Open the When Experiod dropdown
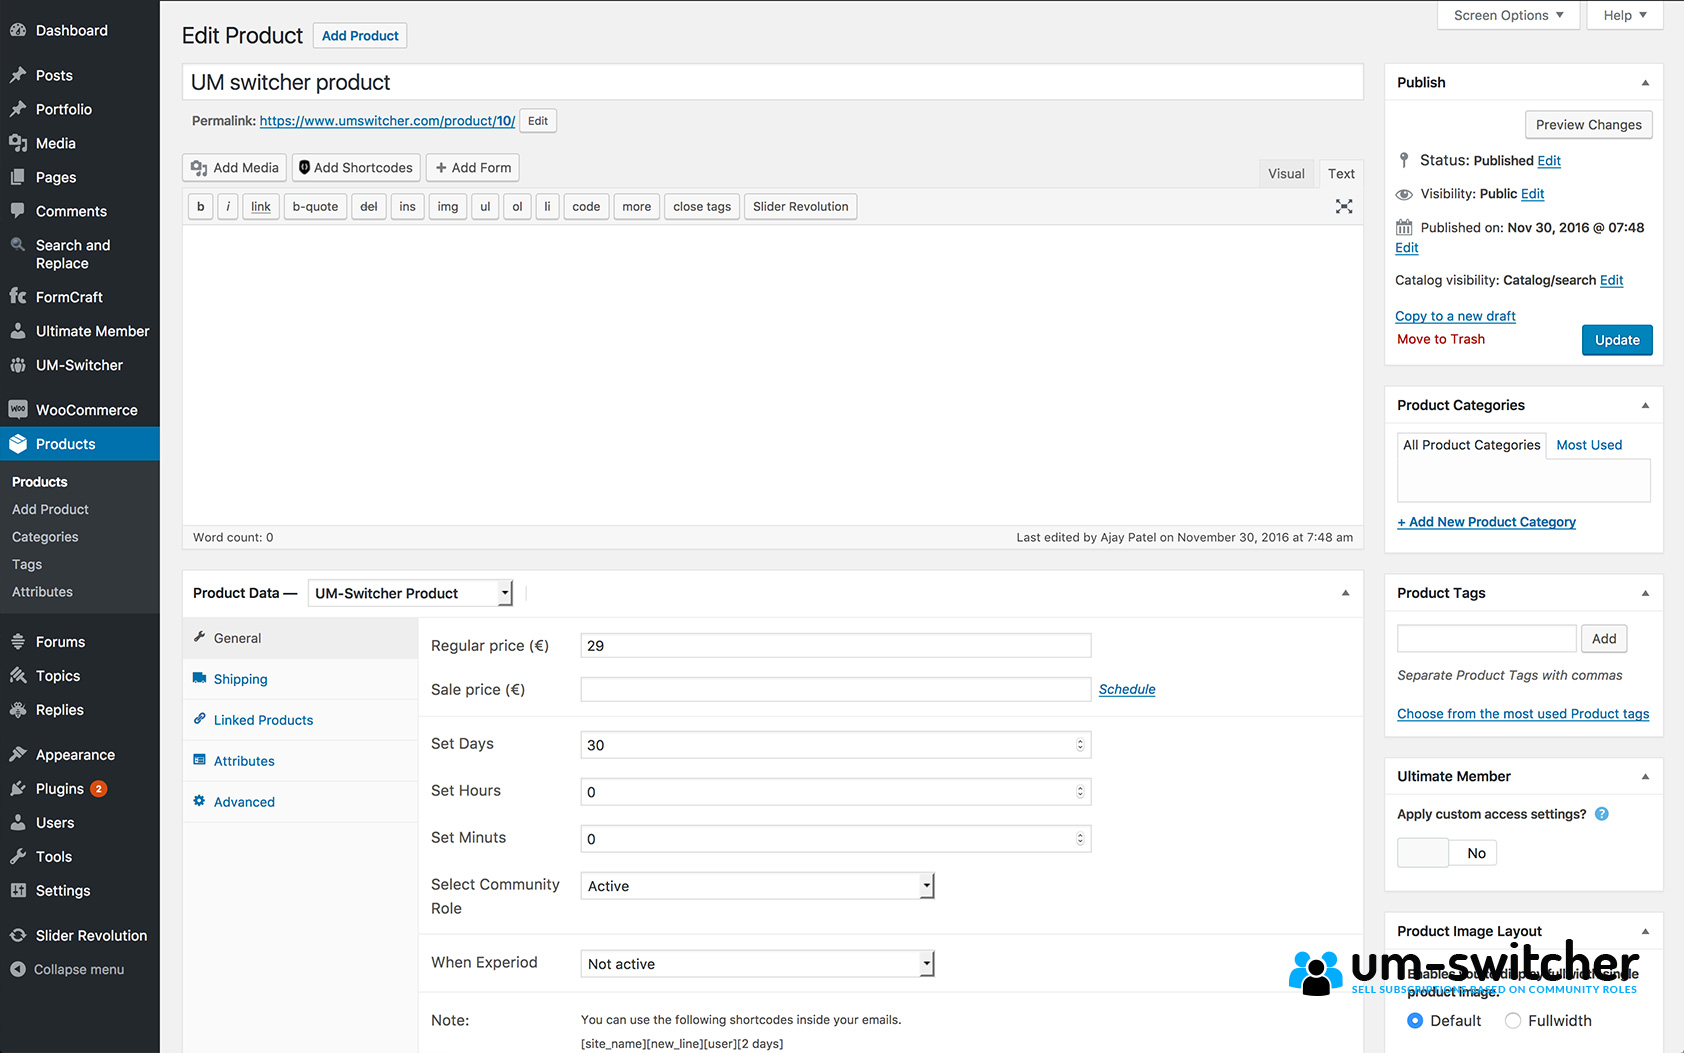This screenshot has height=1053, width=1684. (x=757, y=964)
